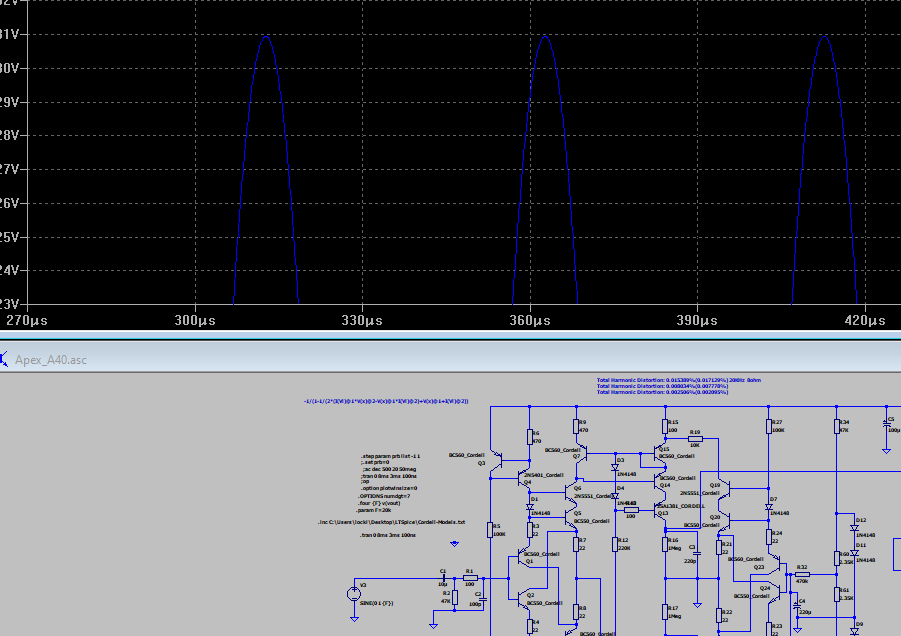Select diode D1 1N4148
Image resolution: width=901 pixels, height=636 pixels.
pos(530,507)
